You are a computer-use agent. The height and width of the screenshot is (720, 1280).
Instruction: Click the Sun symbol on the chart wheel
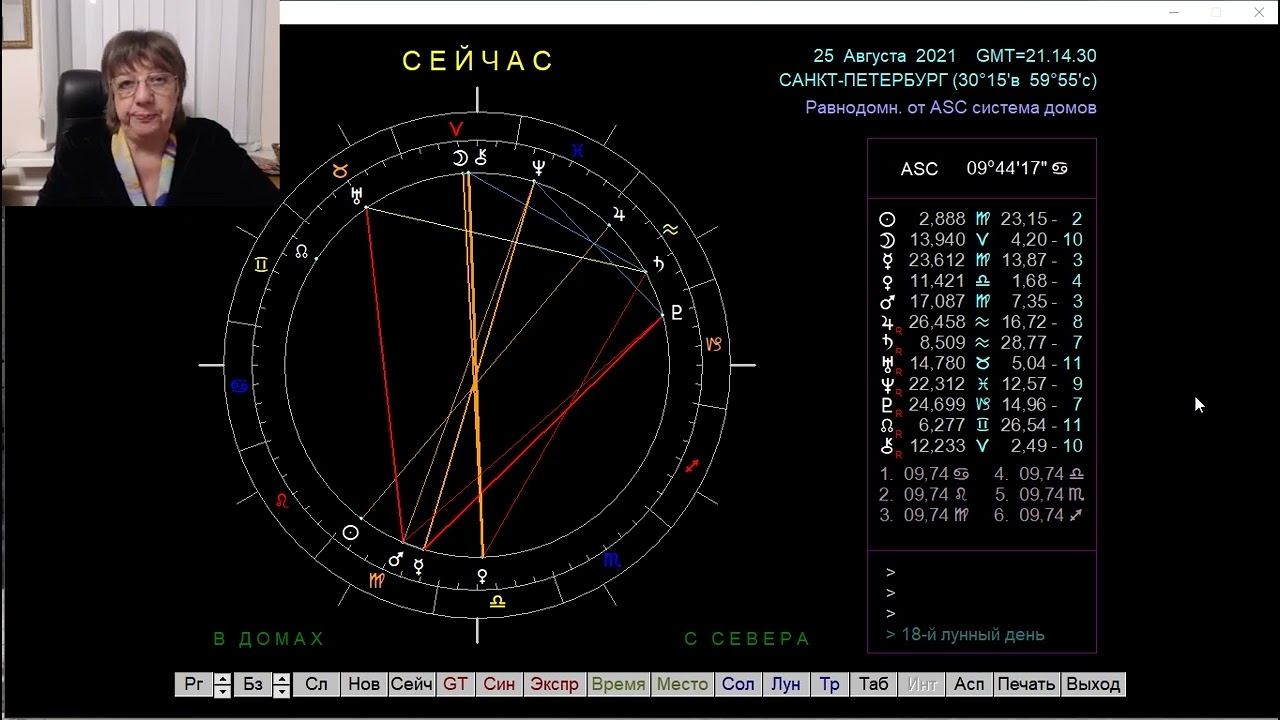pyautogui.click(x=350, y=533)
